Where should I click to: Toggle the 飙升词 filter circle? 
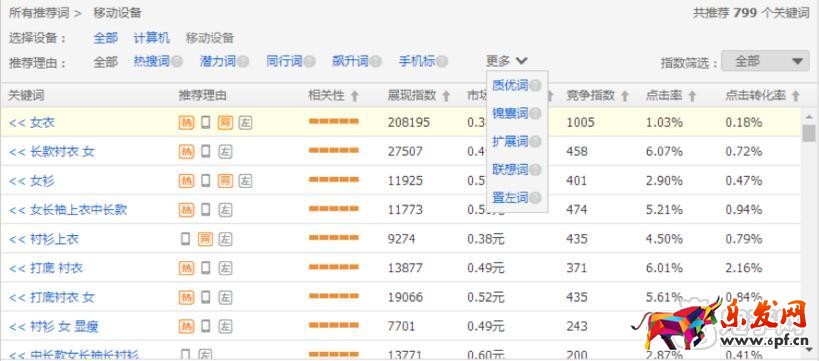(376, 62)
